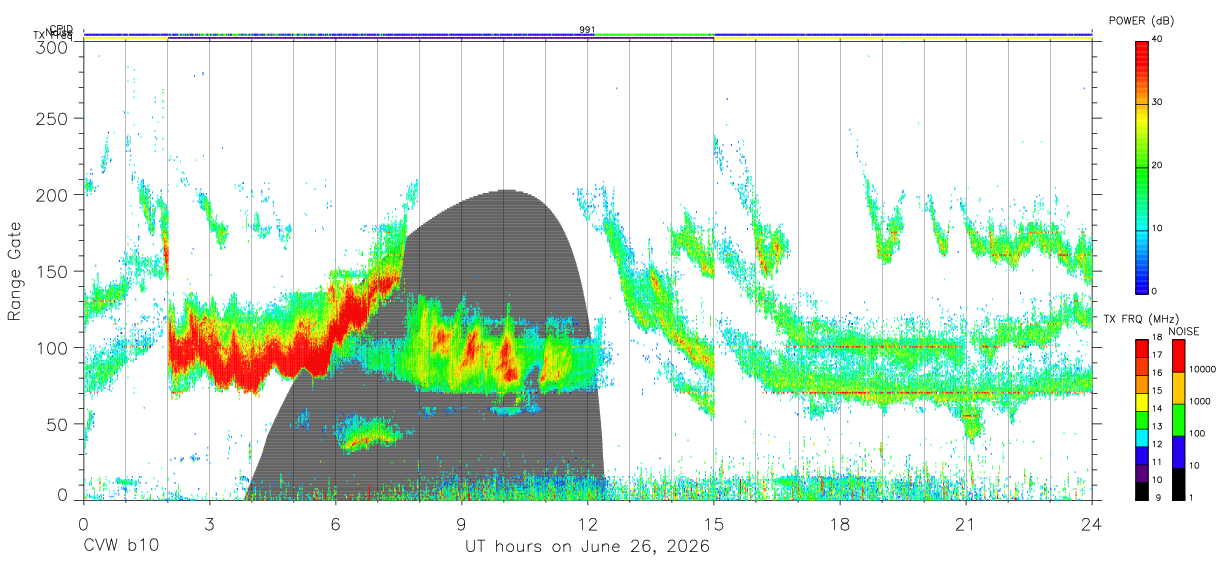Pick the green 13-14 MHz swatch
The width and height of the screenshot is (1228, 567).
(1142, 420)
